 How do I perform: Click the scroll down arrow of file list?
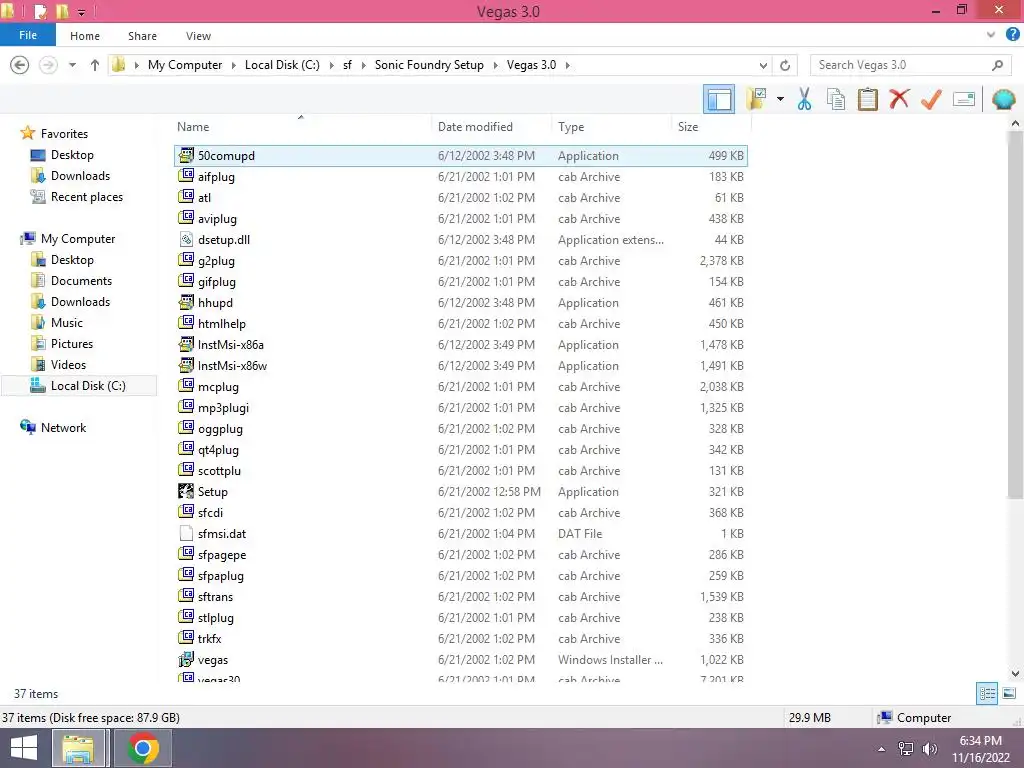pos(1015,673)
